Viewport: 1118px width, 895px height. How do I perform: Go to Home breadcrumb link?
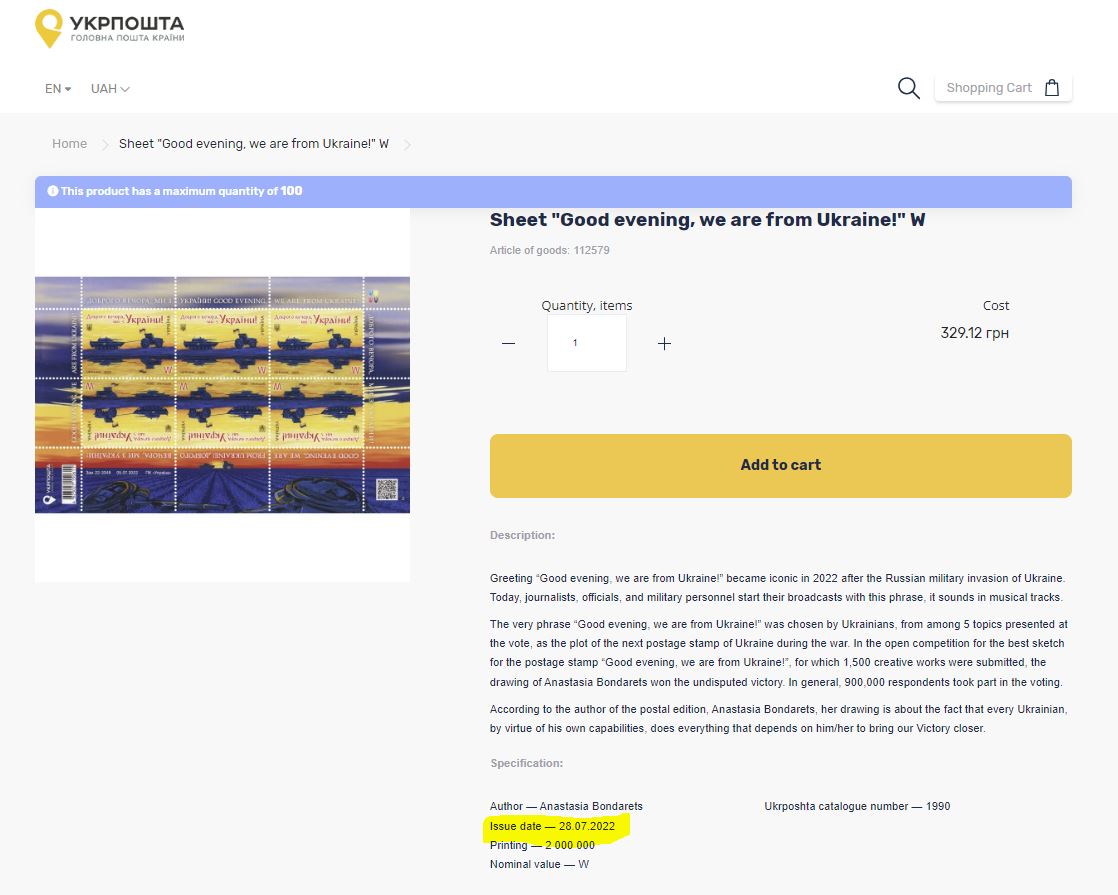[69, 143]
